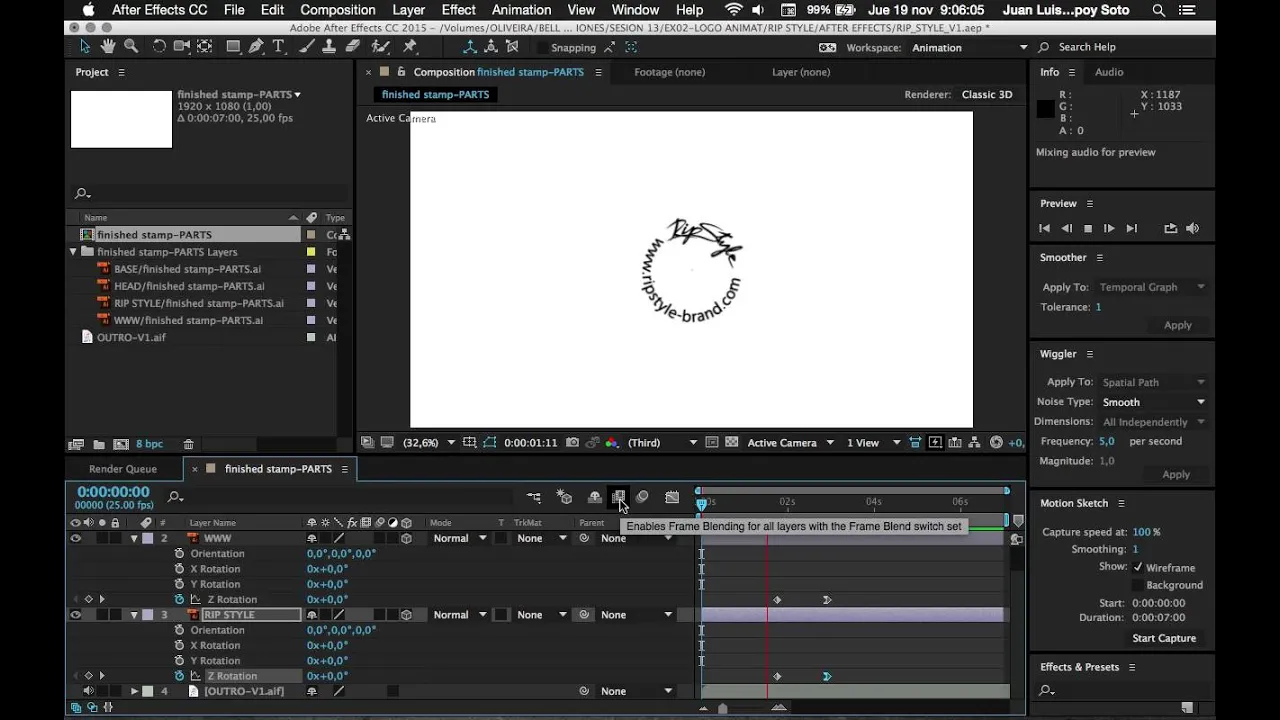
Task: Select the Clone Stamp tool
Action: click(x=330, y=47)
